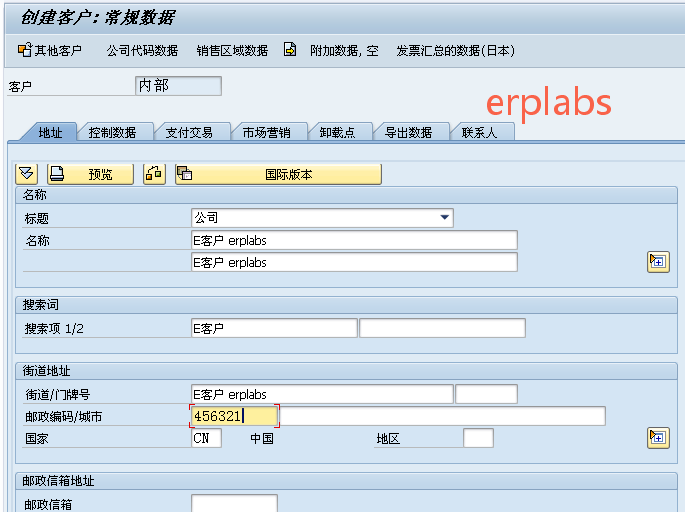Click the 预览 print preview button

pos(90,174)
